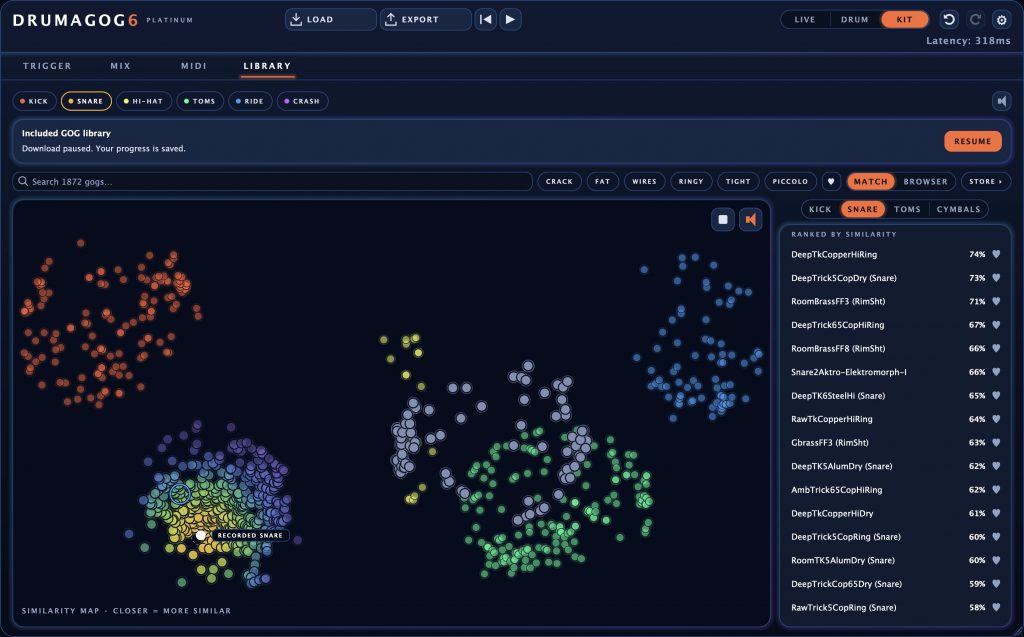Click the heart next to Snare2Aktro-Elektromorph-I
1024x637 pixels.
click(996, 372)
